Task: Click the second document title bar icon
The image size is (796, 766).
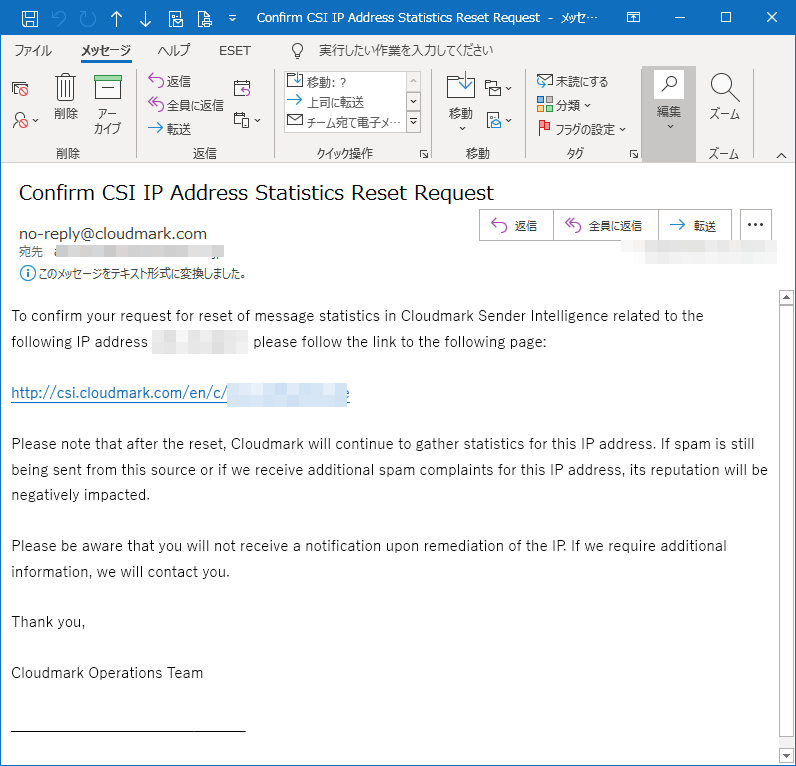Action: pos(204,19)
